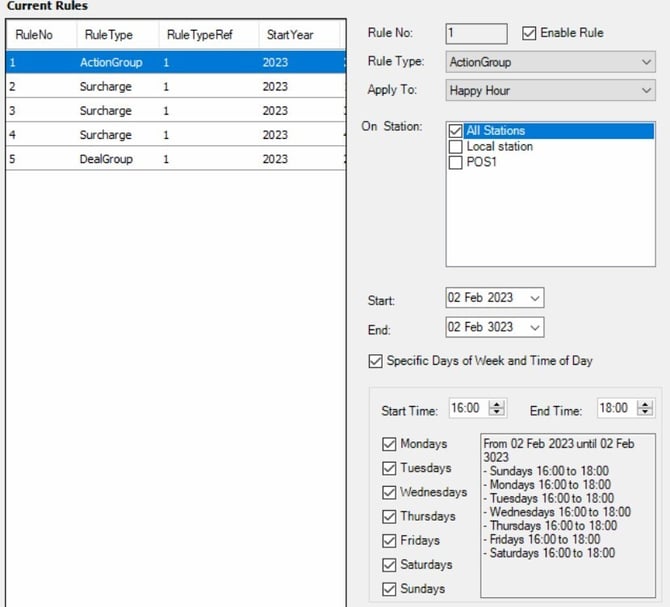Check the POS1 station checkbox
Viewport: 670px width, 607px height.
[455, 162]
